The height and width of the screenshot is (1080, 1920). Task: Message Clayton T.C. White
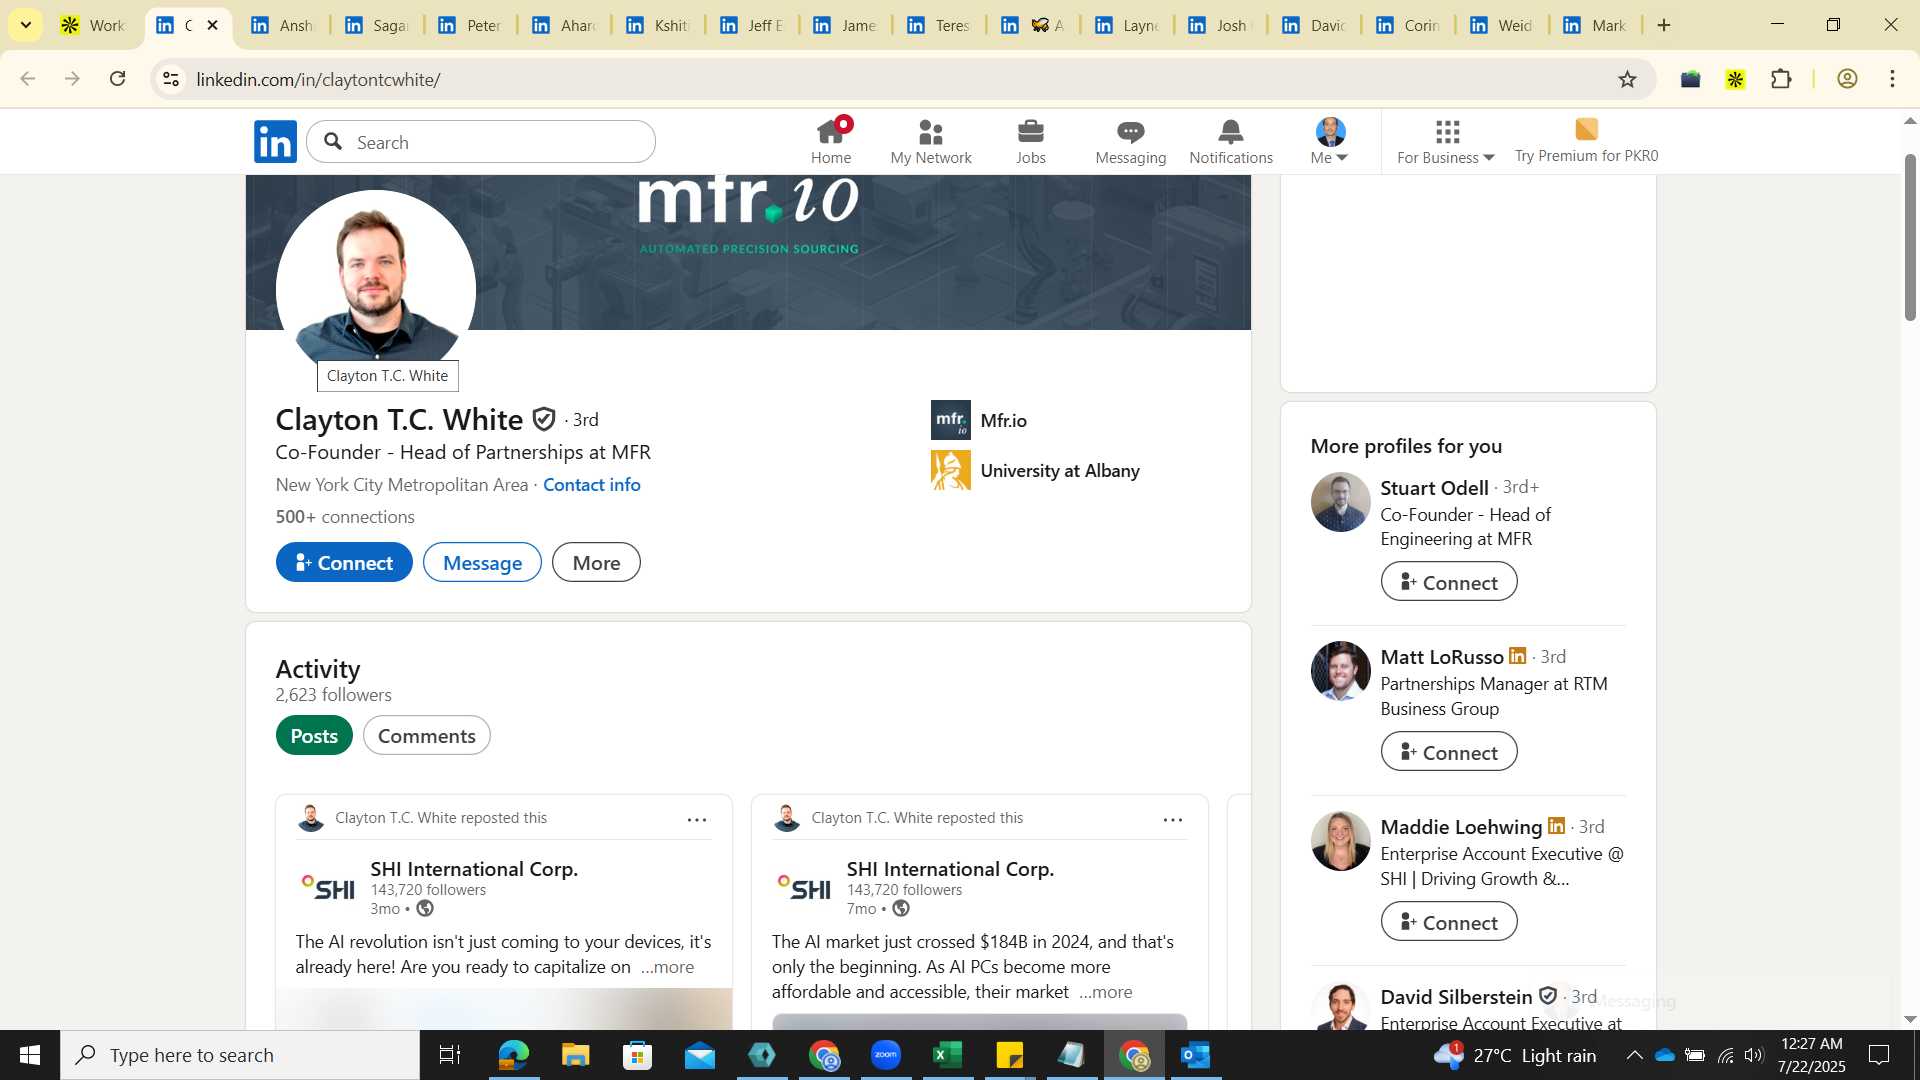coord(482,562)
